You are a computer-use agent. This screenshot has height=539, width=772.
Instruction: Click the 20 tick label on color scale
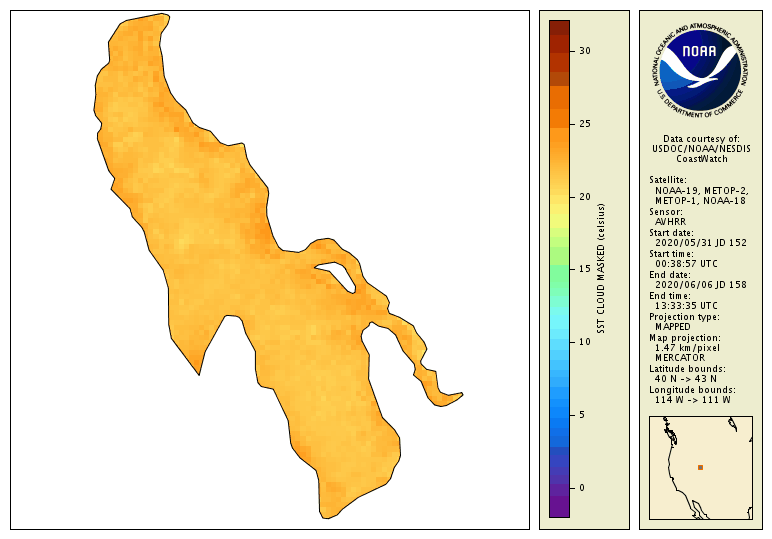point(584,196)
